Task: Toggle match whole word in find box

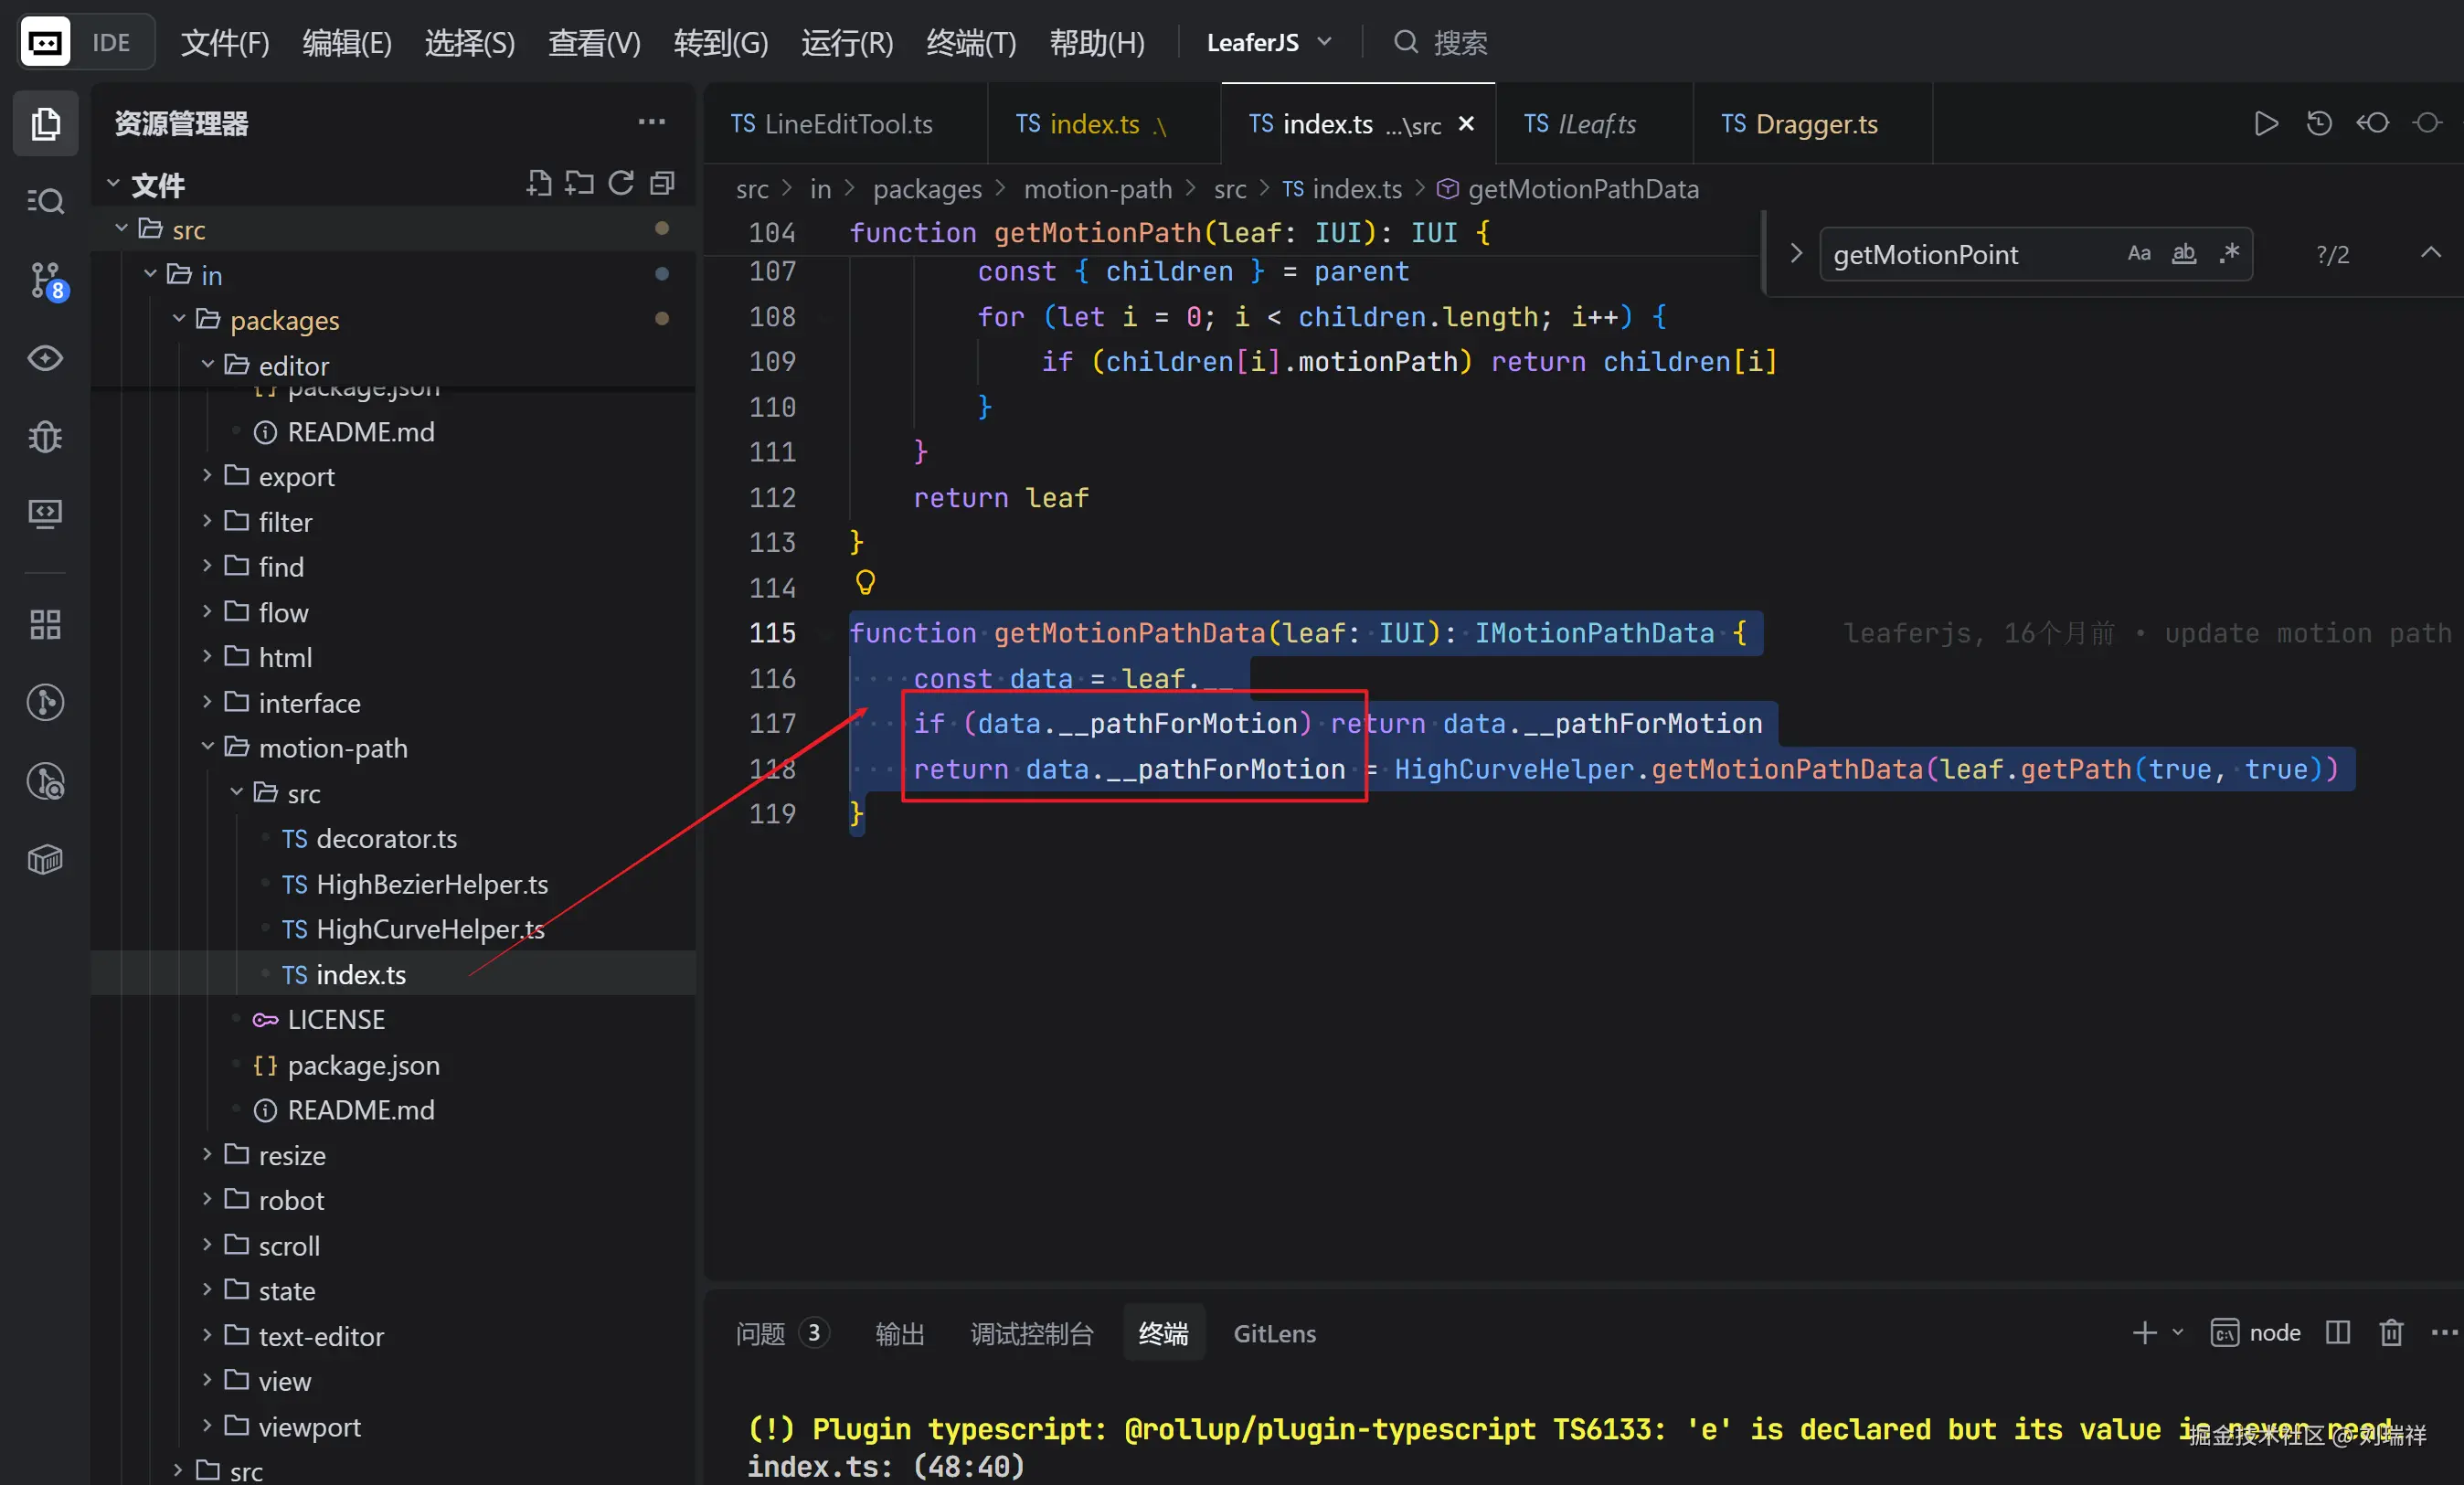Action: pos(2184,254)
